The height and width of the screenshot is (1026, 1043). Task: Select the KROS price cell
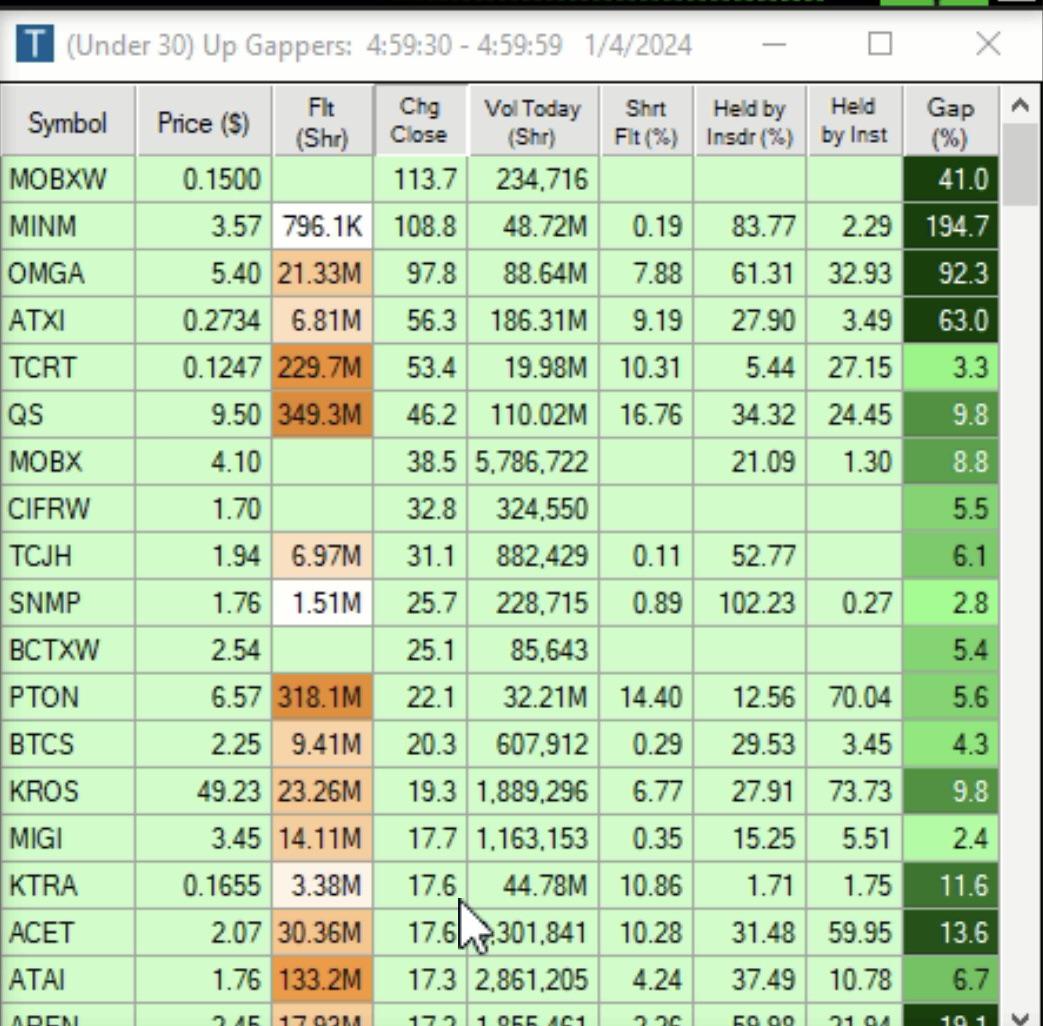(203, 791)
